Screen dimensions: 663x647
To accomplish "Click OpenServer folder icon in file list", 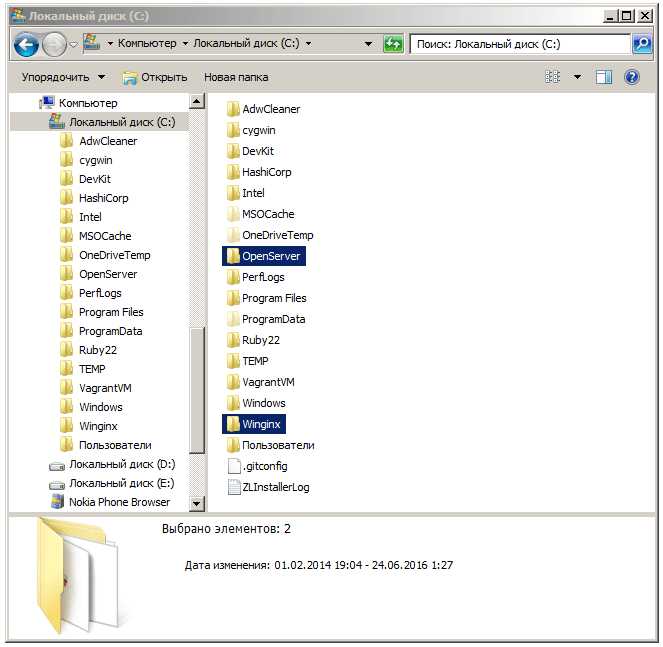I will click(233, 256).
